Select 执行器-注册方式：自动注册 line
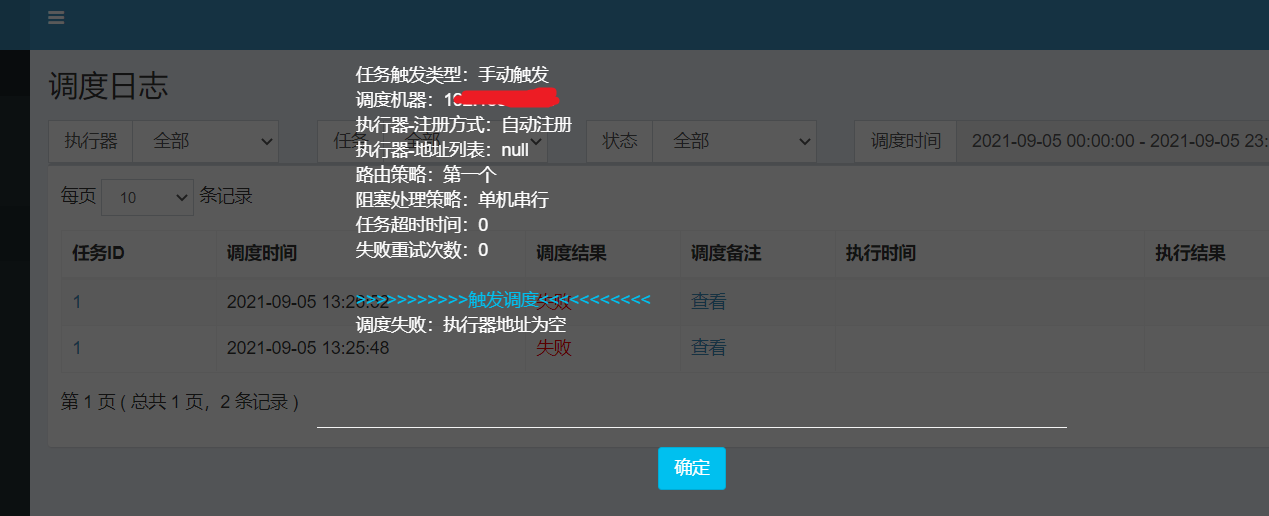 464,124
